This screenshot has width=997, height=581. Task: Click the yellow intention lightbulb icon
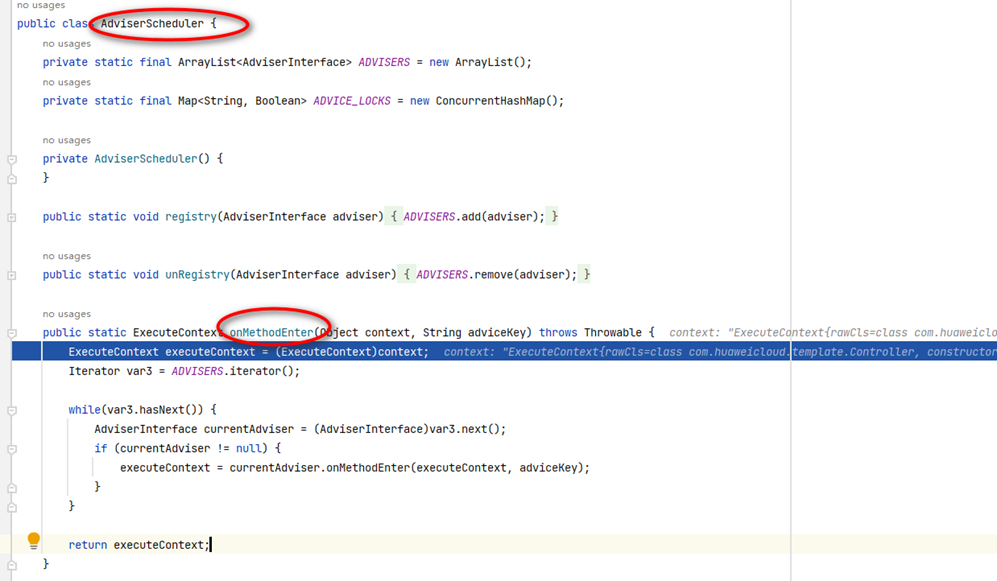pos(34,539)
